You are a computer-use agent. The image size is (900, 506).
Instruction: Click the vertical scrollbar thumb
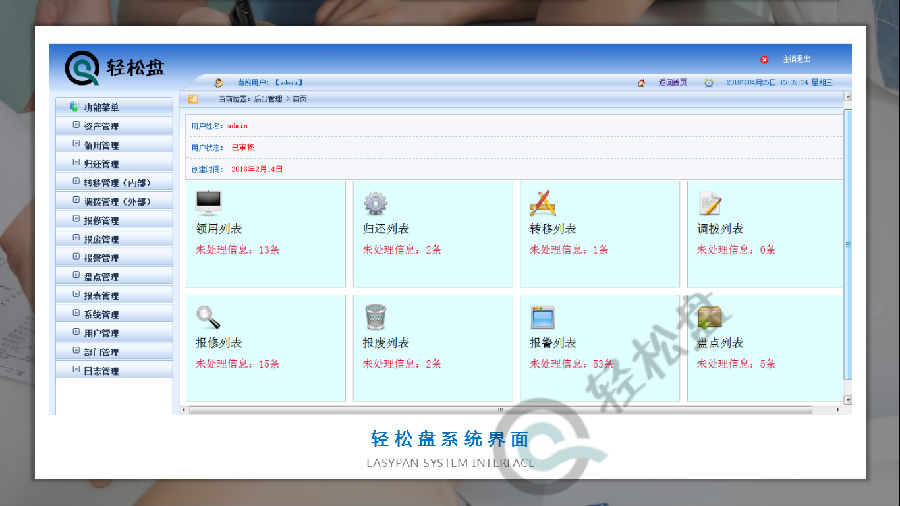click(847, 244)
